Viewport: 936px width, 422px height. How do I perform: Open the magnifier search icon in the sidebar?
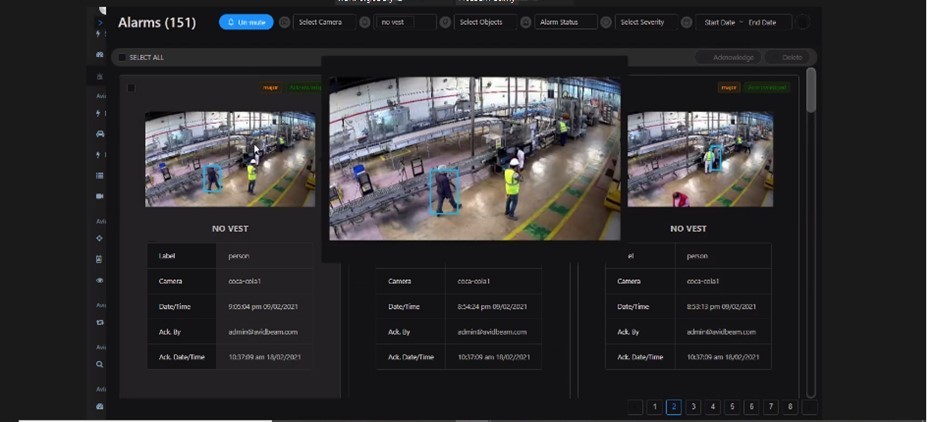100,364
